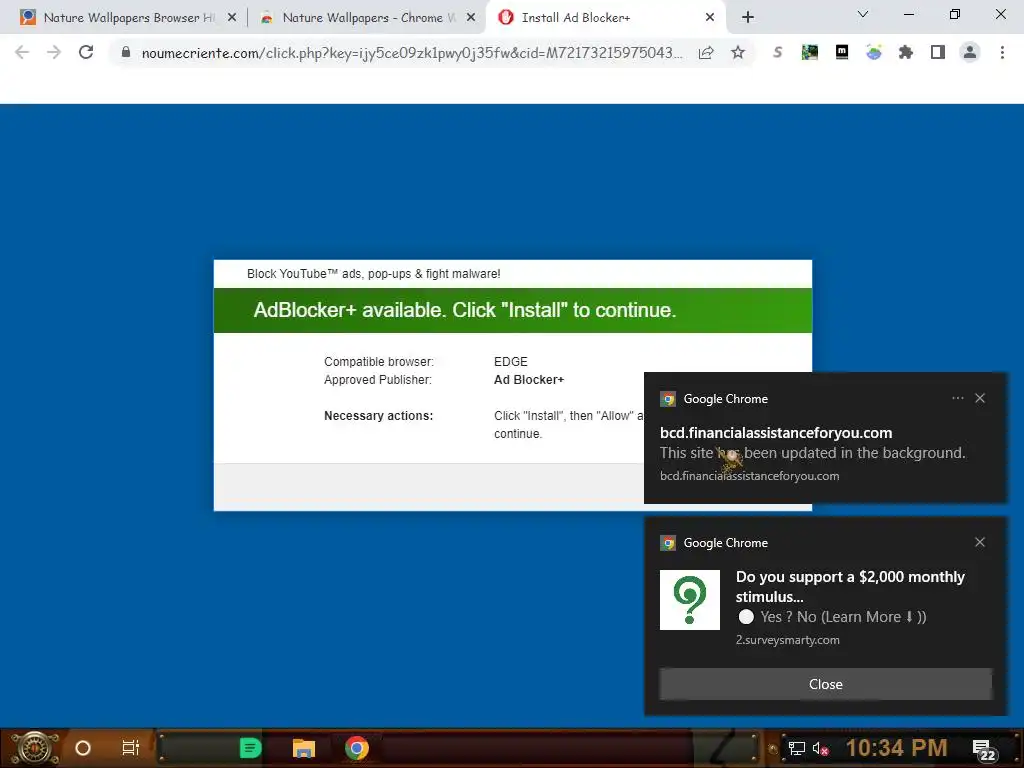Toggle the Chrome side panel

(938, 52)
